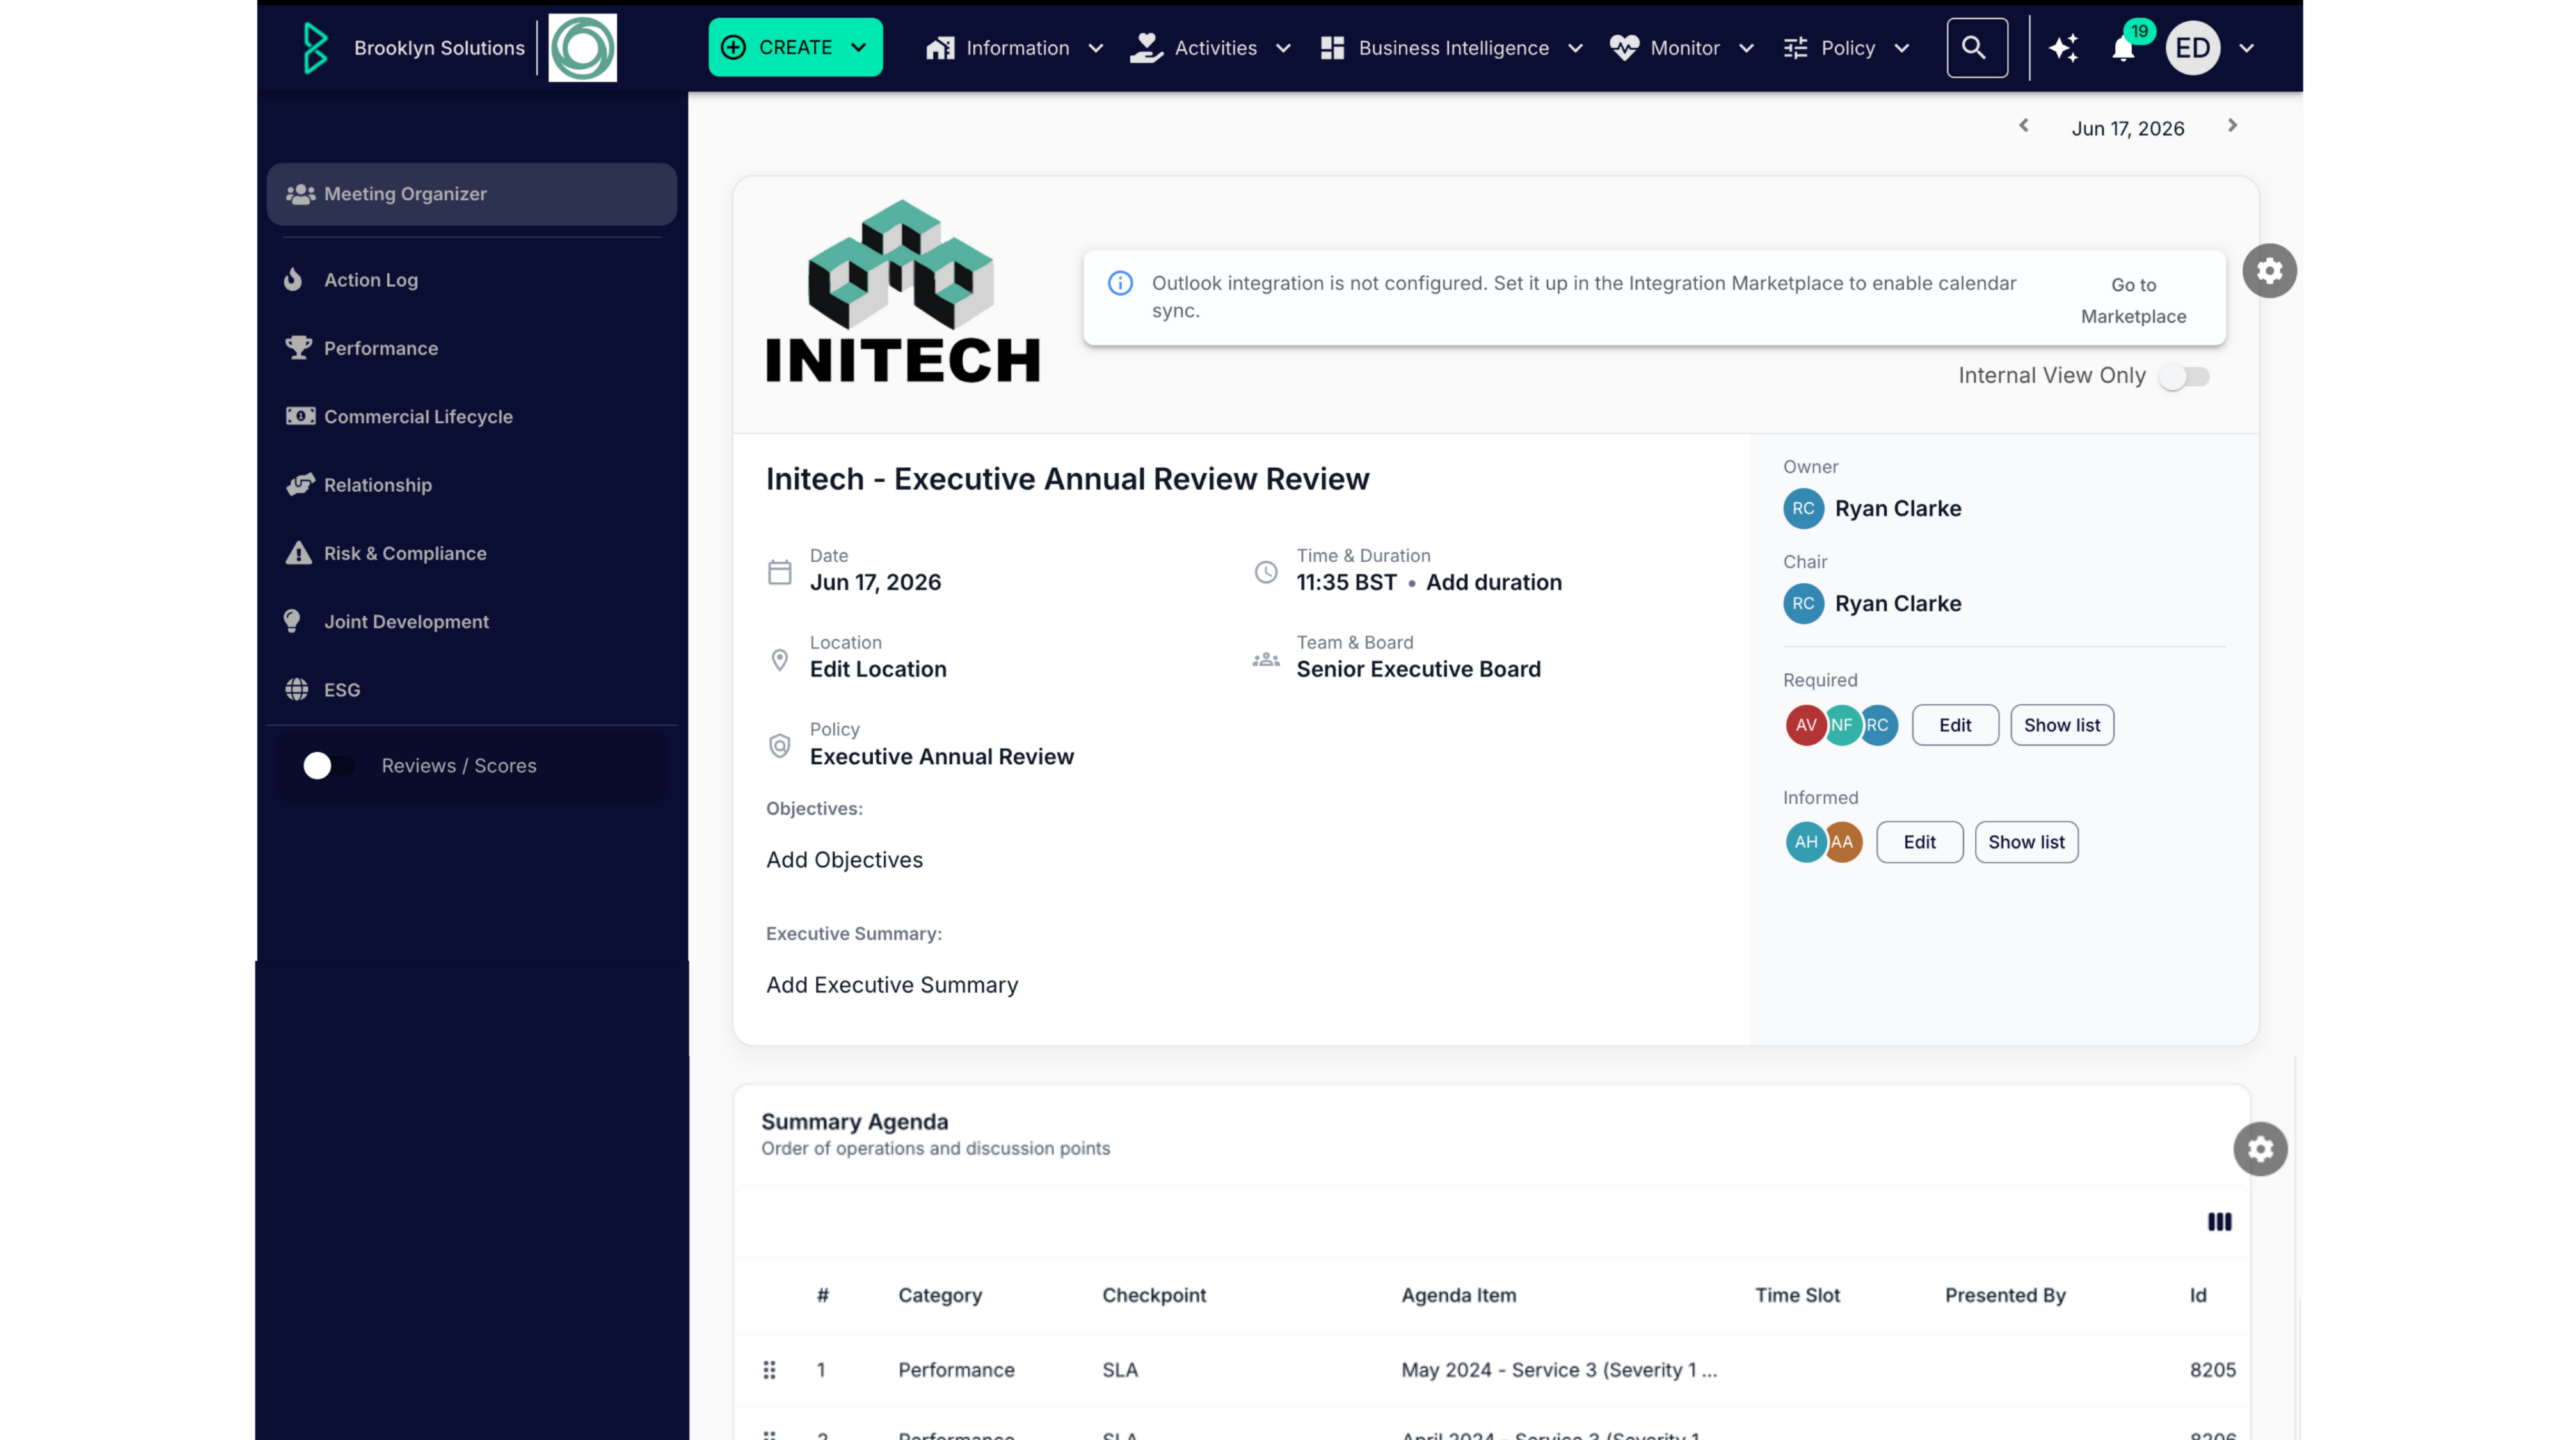Viewport: 2560px width, 1440px height.
Task: Click the calendar Date icon
Action: point(779,572)
